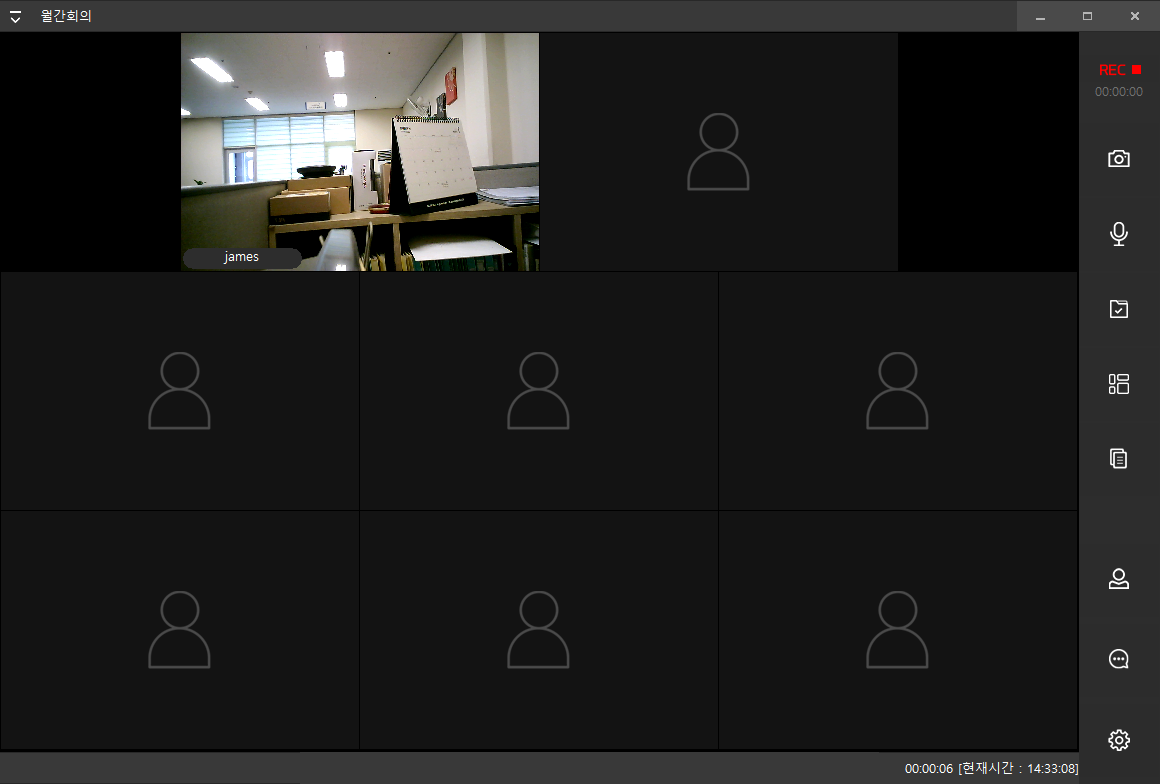Maximize the meeting window
1160x784 pixels.
(x=1088, y=16)
